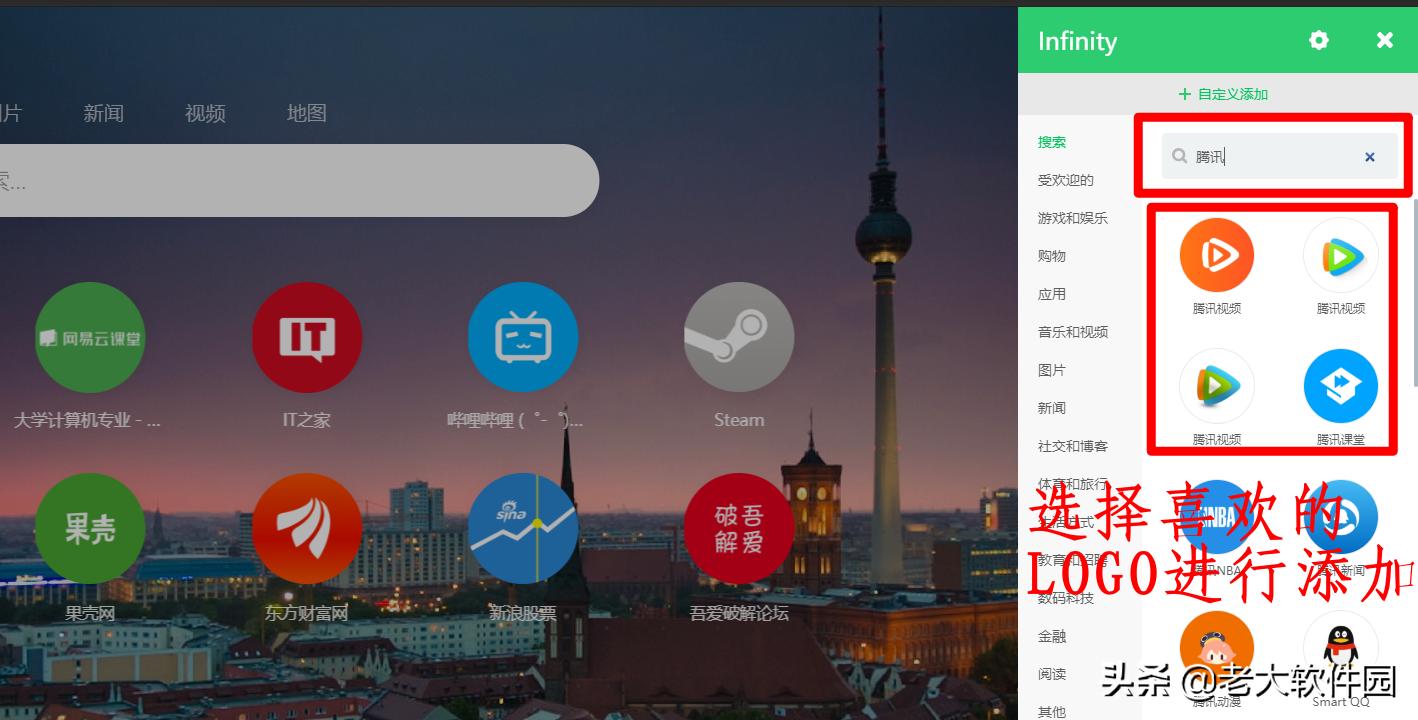Close the Infinity side panel
Image resolution: width=1418 pixels, height=720 pixels.
[1385, 40]
